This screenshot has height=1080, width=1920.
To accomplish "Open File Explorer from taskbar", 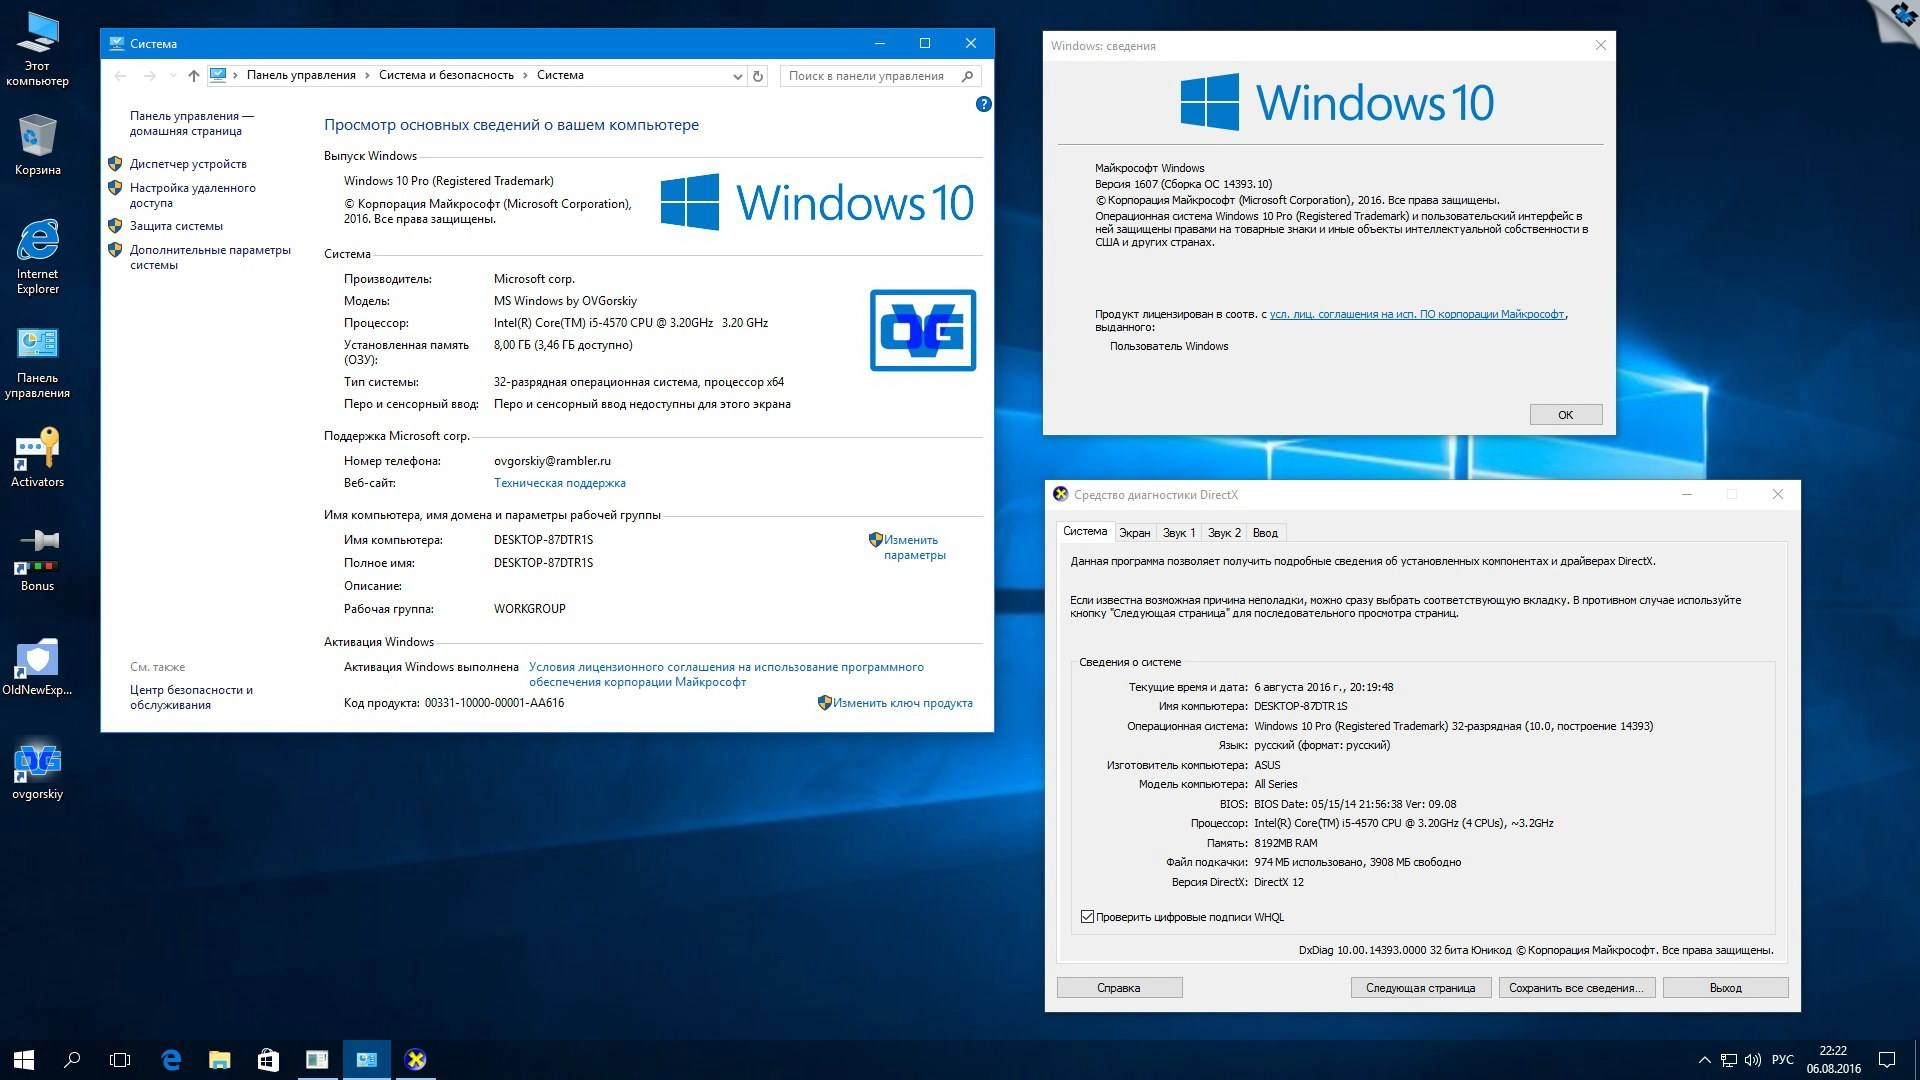I will [x=219, y=1059].
